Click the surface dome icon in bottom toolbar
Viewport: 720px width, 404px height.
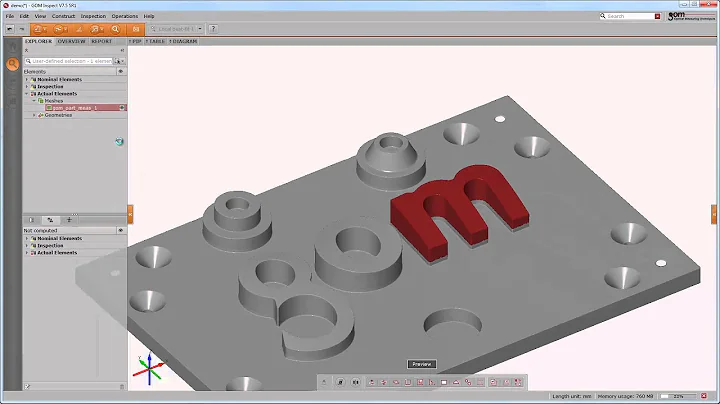[x=456, y=382]
